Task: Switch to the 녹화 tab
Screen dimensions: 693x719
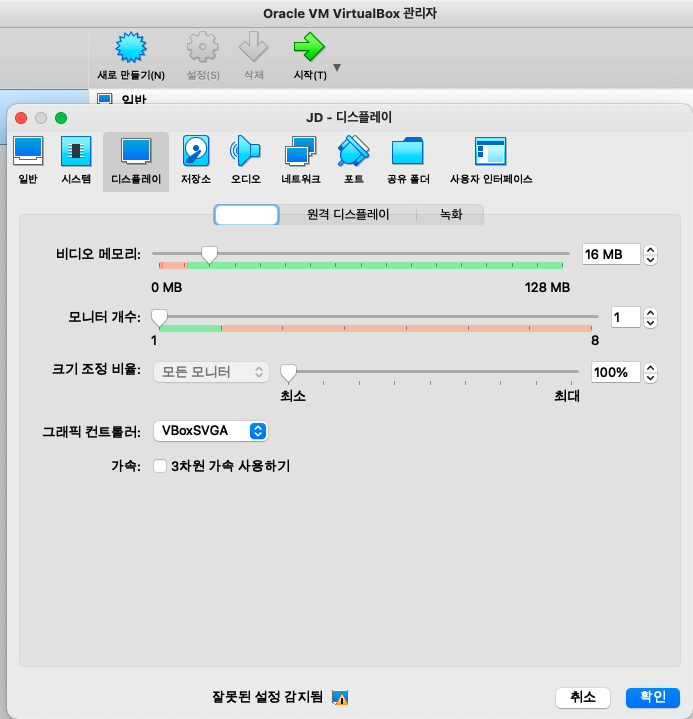Action: tap(451, 215)
